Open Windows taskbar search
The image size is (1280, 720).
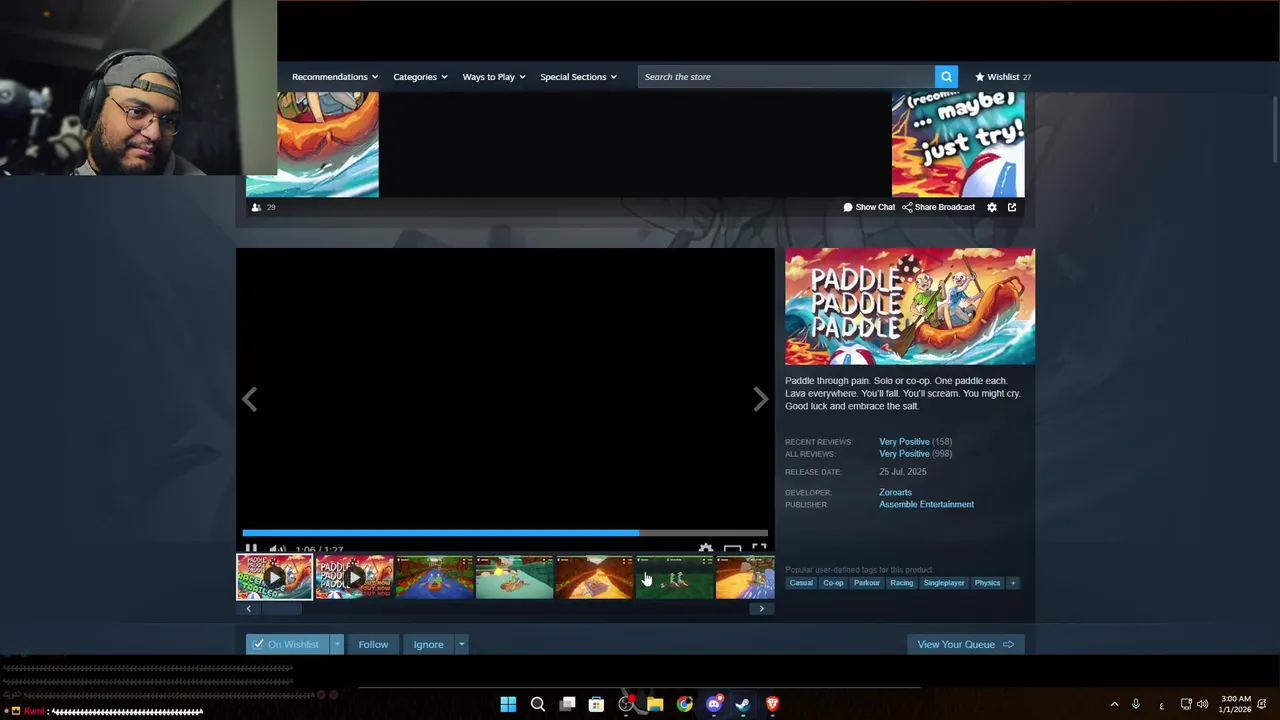point(538,704)
